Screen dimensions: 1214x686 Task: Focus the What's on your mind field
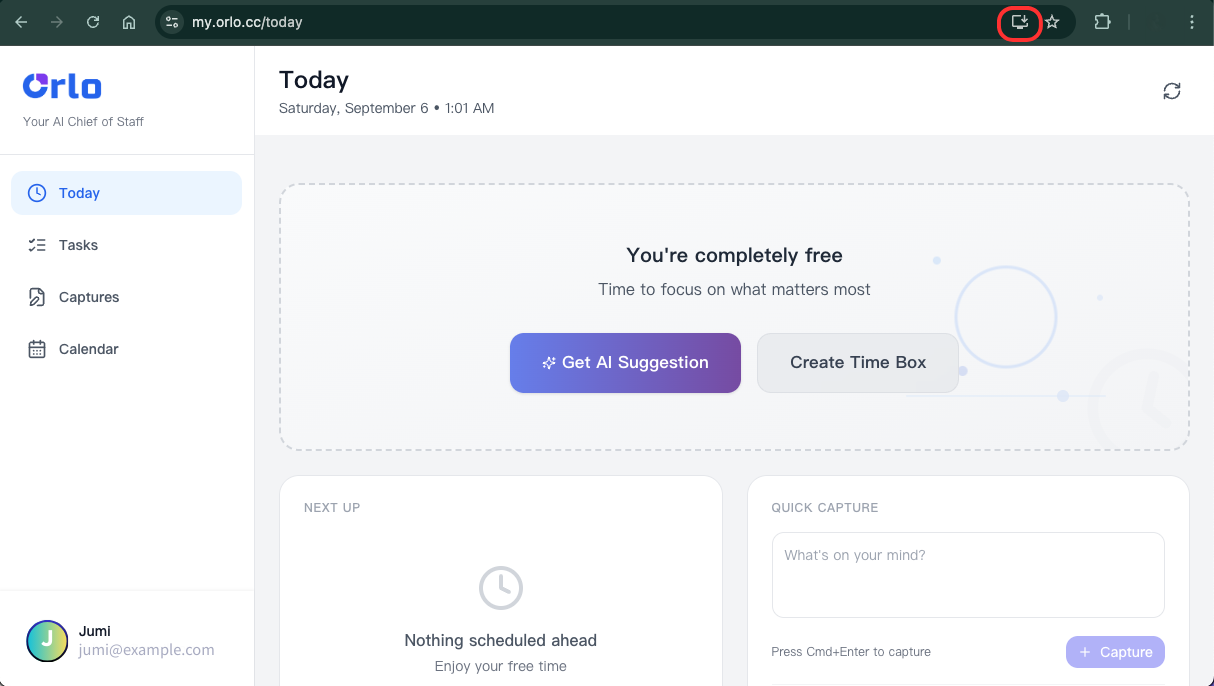tap(968, 575)
